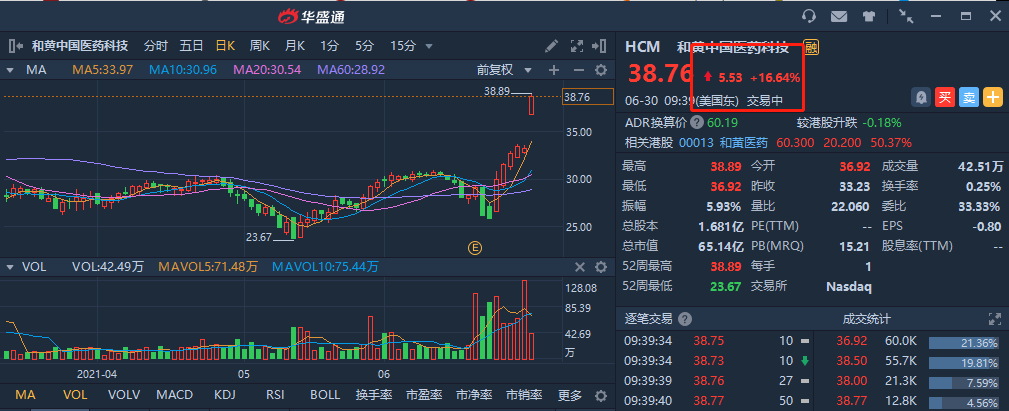Open MA indicator settings gear
This screenshot has width=1009, height=411.
tap(601, 69)
